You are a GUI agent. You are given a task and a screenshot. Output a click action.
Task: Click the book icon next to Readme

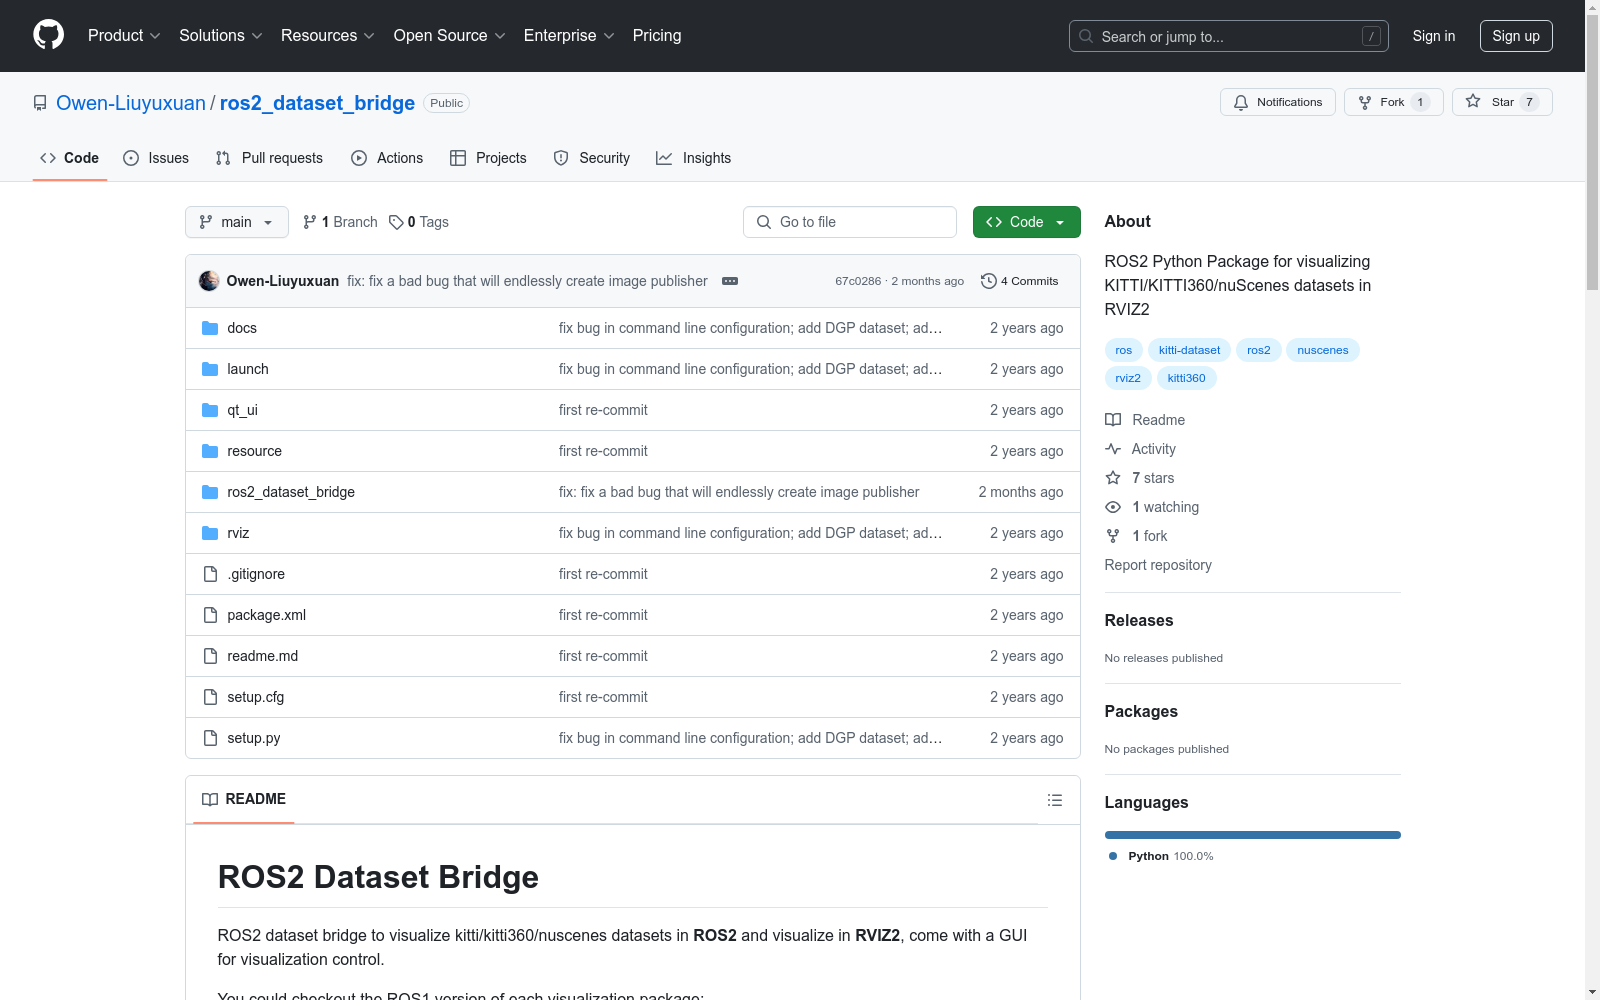click(x=1113, y=420)
